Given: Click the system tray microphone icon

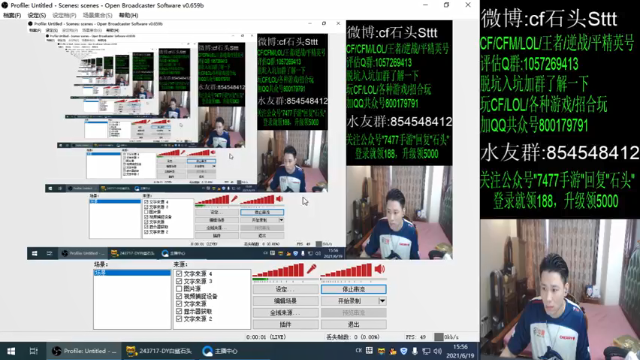Looking at the screenshot, I should (415, 351).
